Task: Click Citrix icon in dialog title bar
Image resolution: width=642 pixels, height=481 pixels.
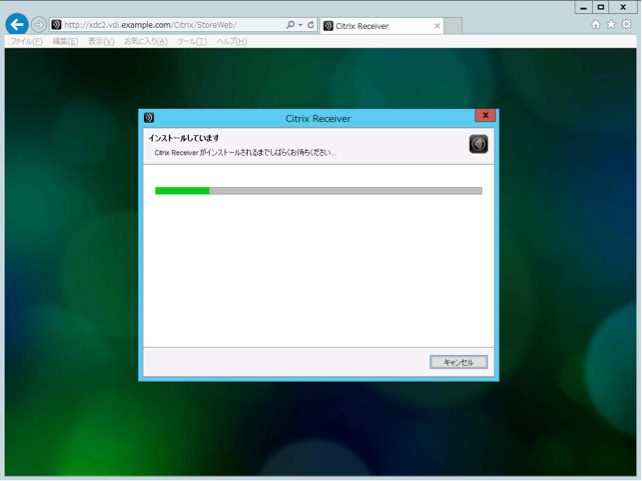Action: point(149,118)
